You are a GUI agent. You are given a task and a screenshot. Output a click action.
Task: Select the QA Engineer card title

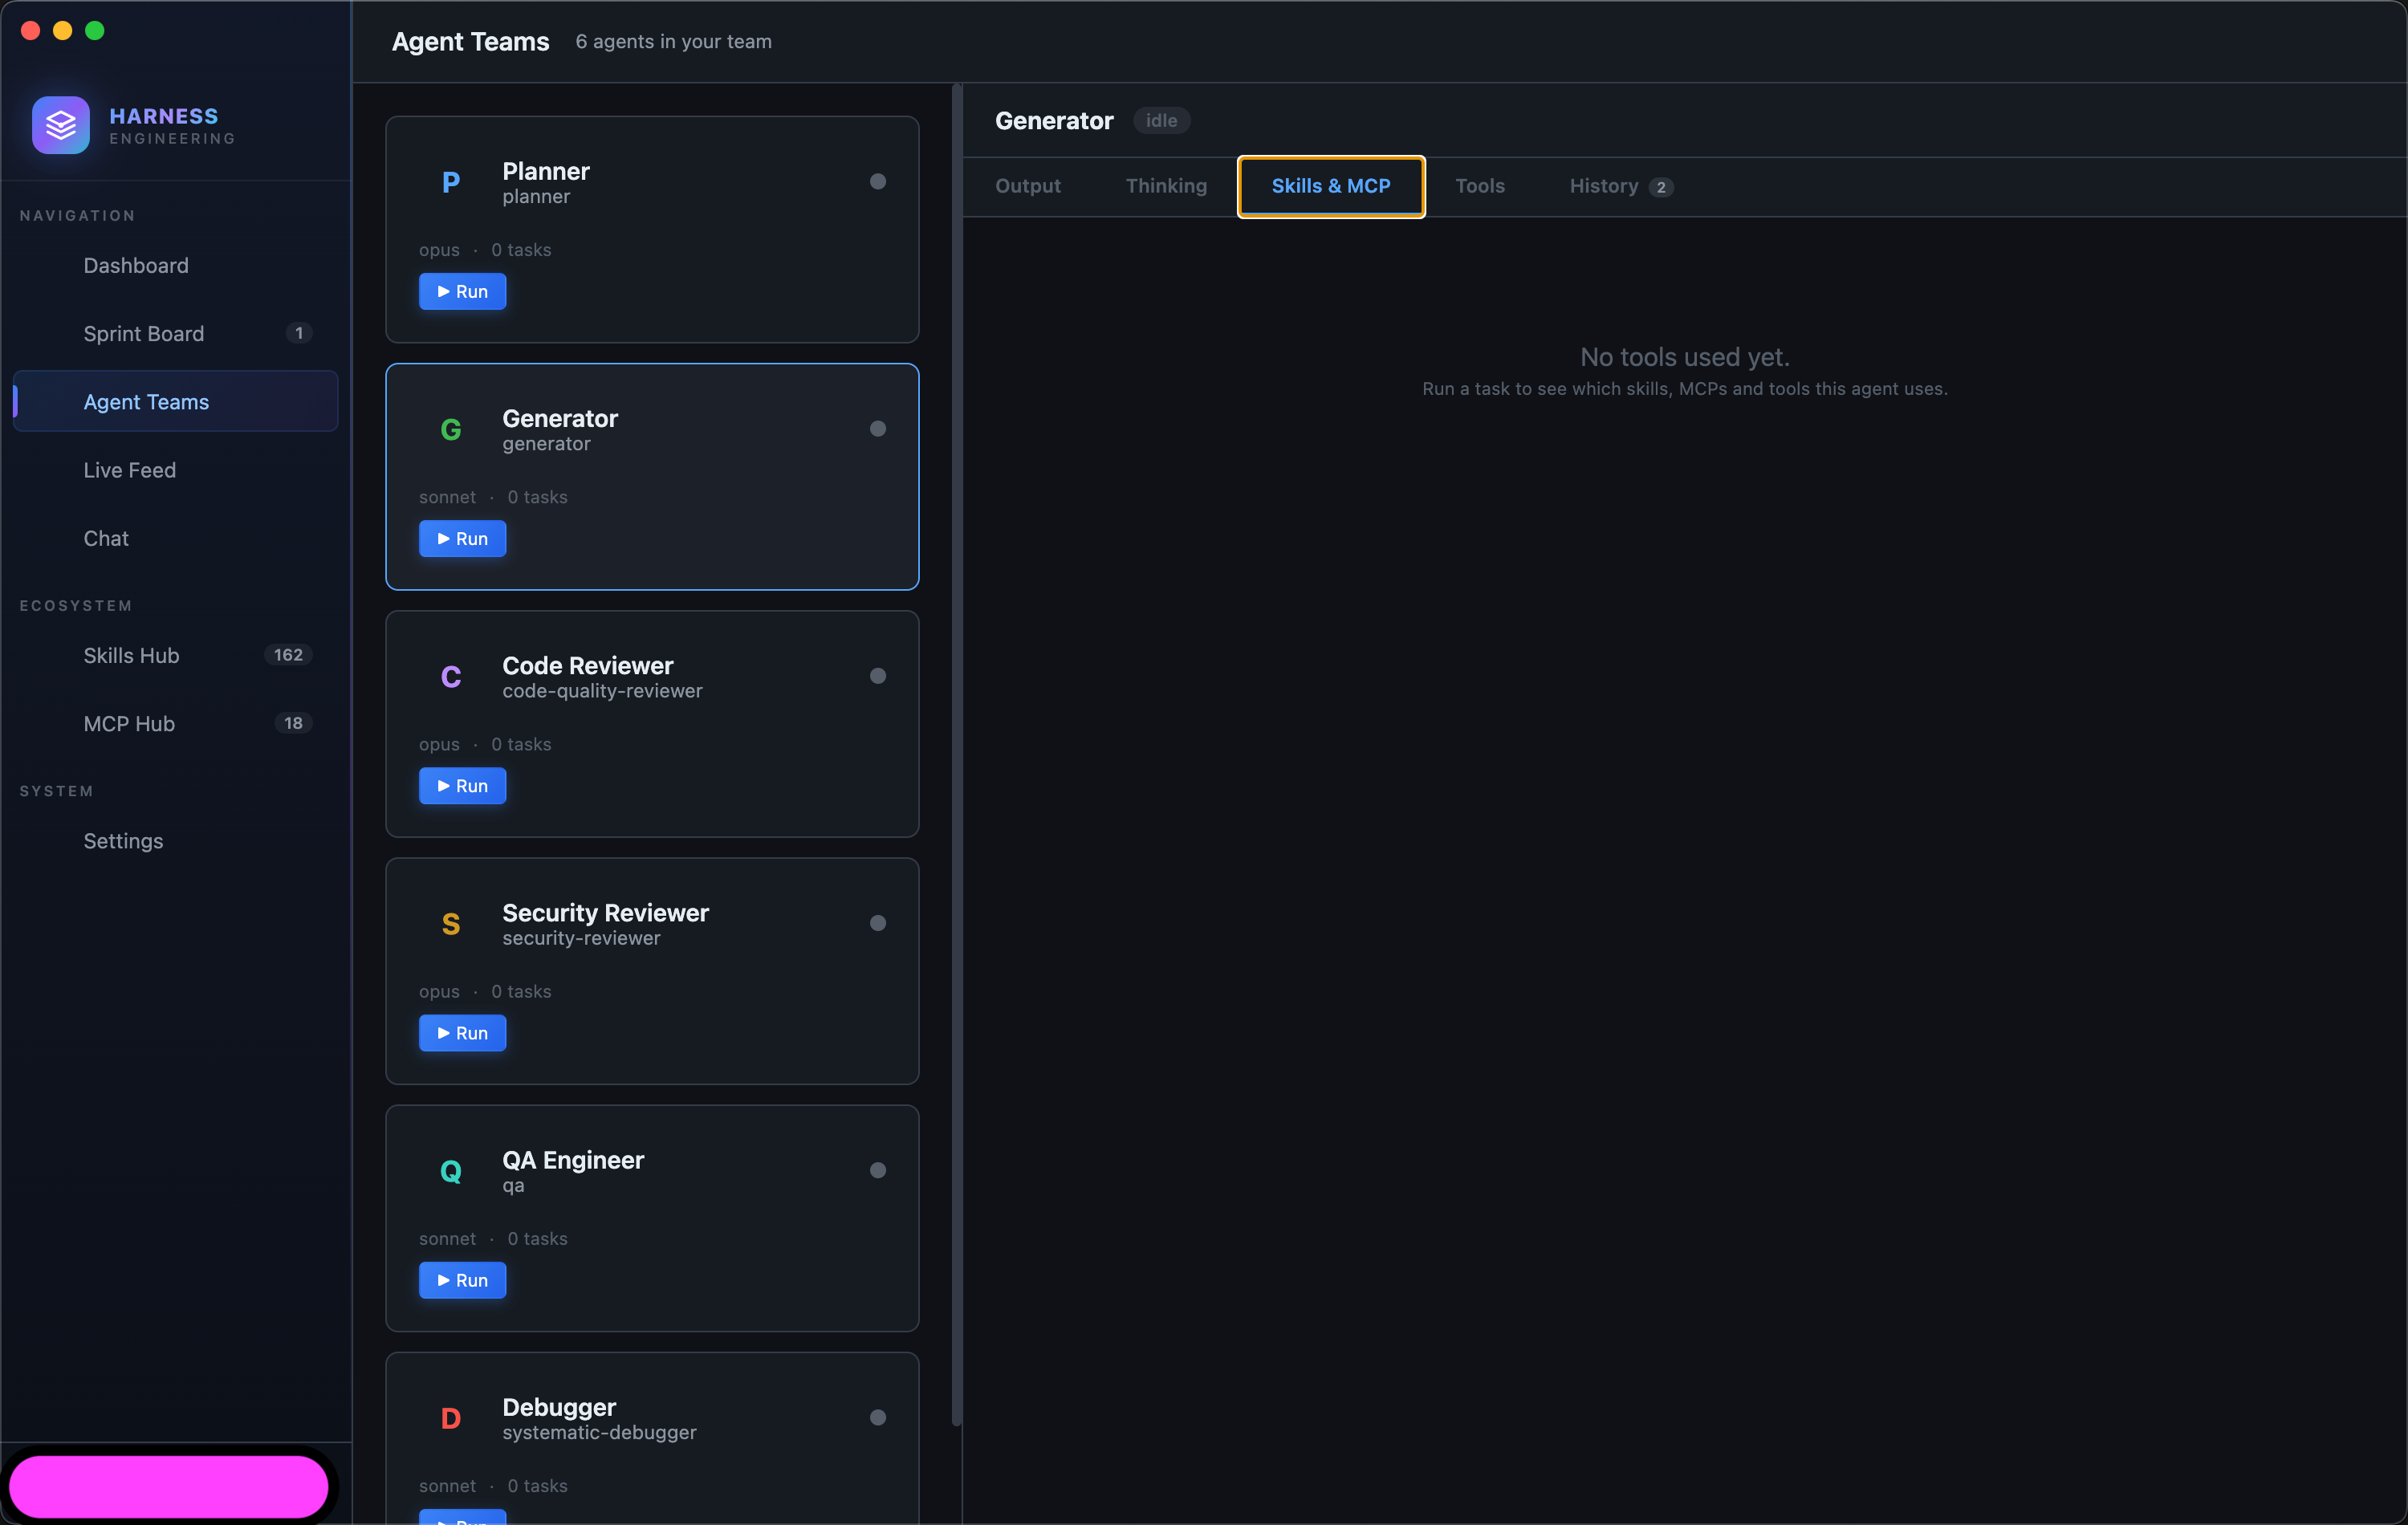coord(573,1159)
